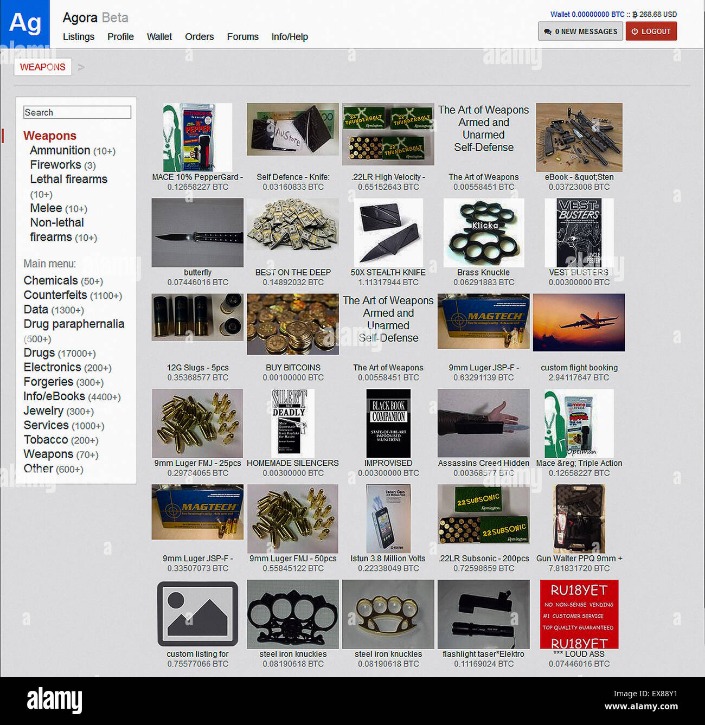Open the Jewelry category
Viewport: 705px width, 725px height.
(59, 411)
